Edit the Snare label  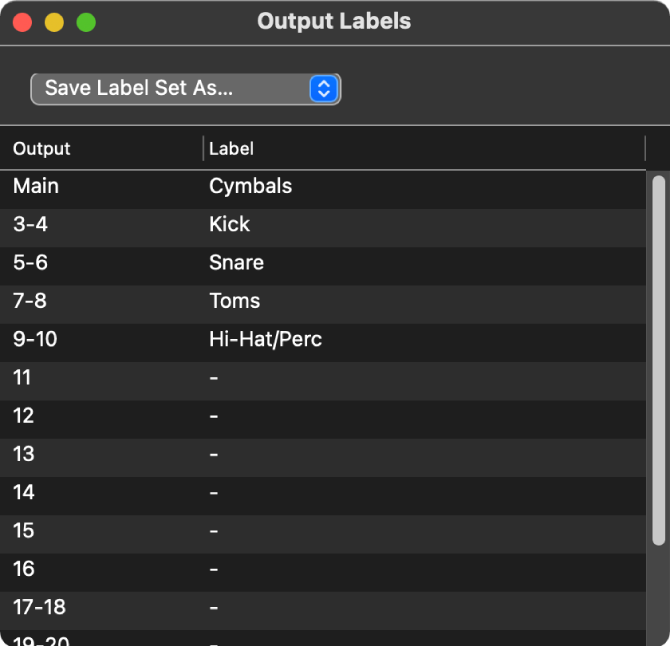click(x=236, y=263)
